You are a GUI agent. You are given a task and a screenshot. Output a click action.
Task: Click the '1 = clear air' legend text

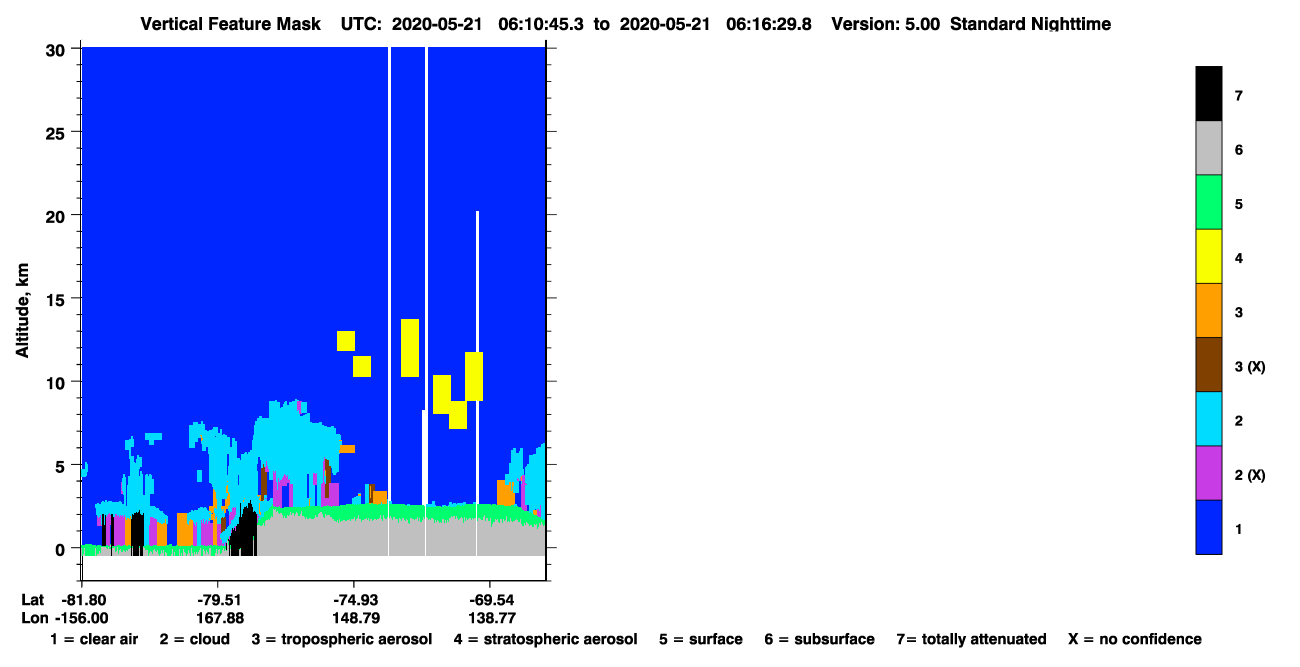[x=93, y=639]
